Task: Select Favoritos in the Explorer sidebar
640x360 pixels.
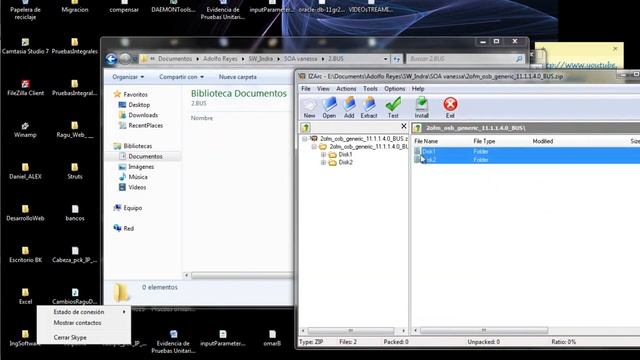Action: 135,94
